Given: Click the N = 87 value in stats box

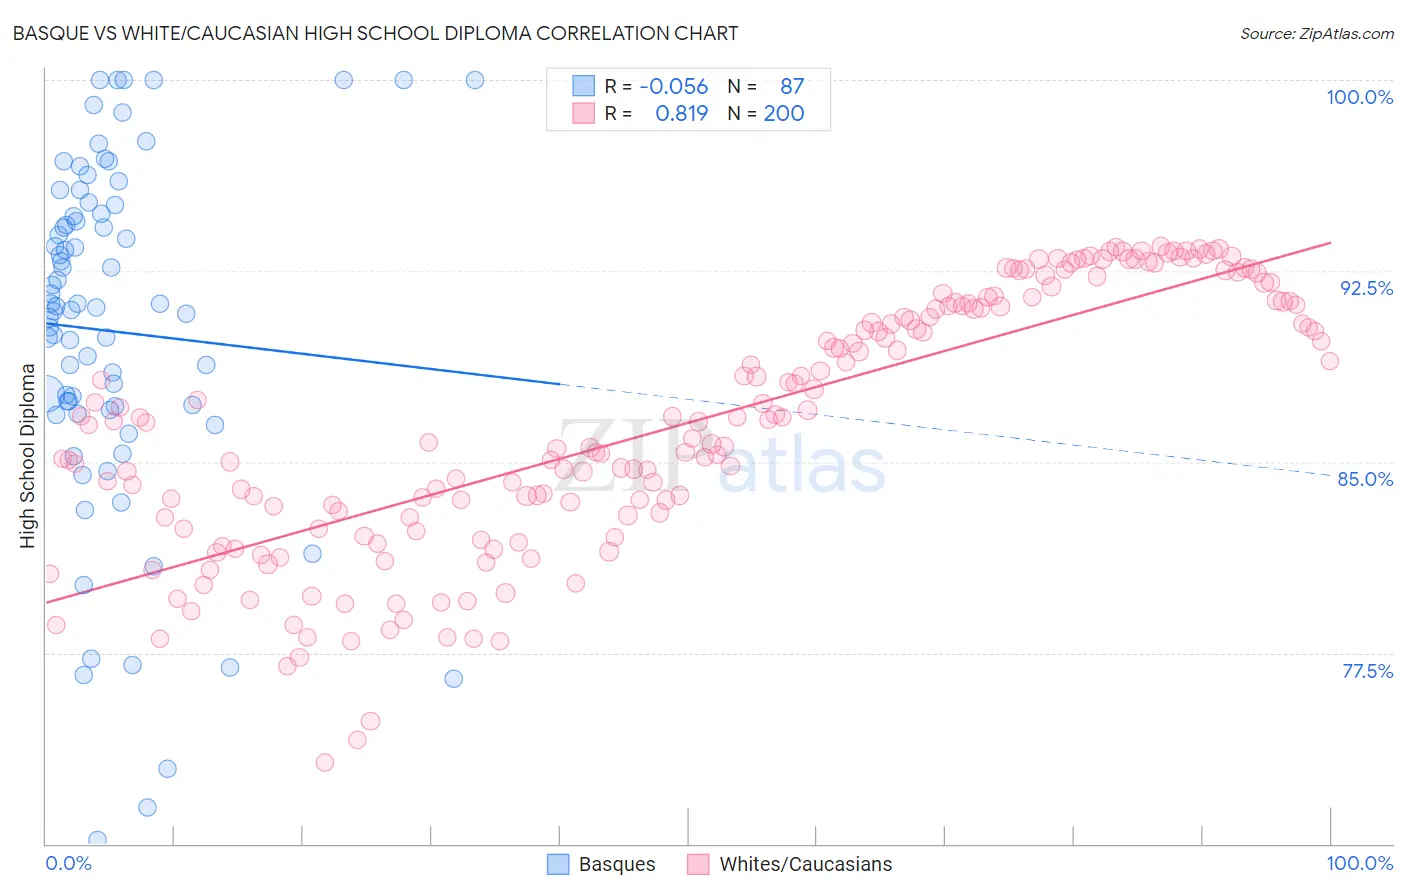Looking at the screenshot, I should tap(766, 86).
